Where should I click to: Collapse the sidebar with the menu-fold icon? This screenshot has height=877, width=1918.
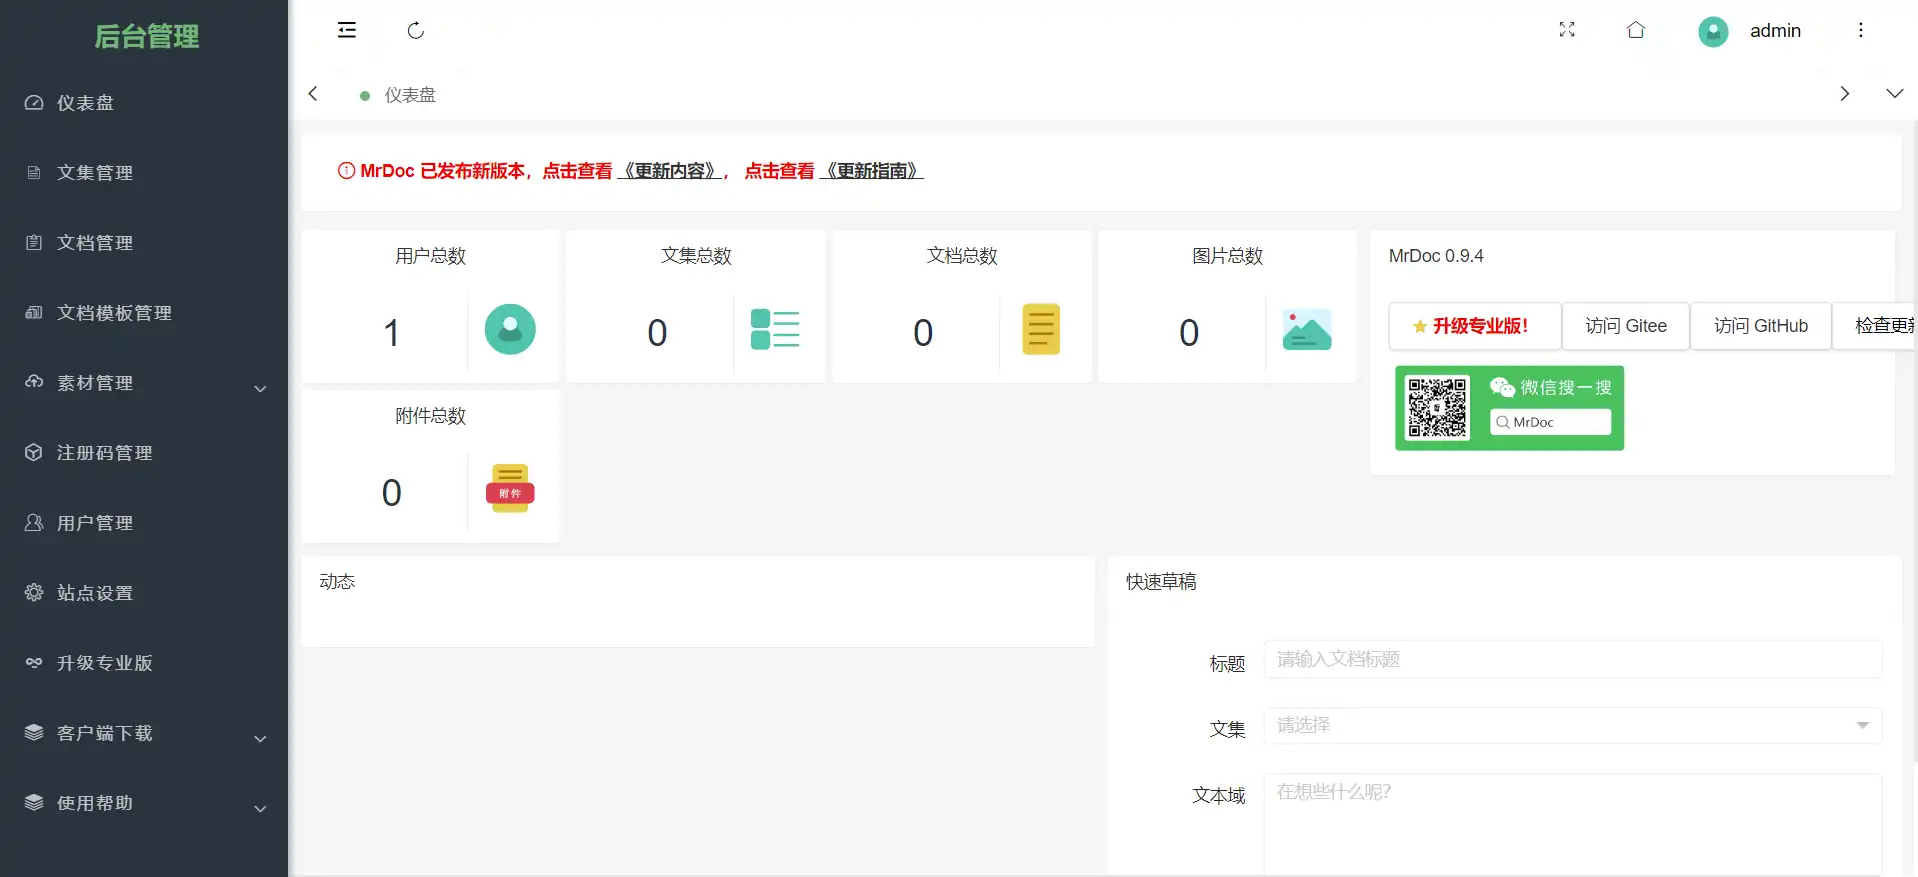(x=347, y=30)
